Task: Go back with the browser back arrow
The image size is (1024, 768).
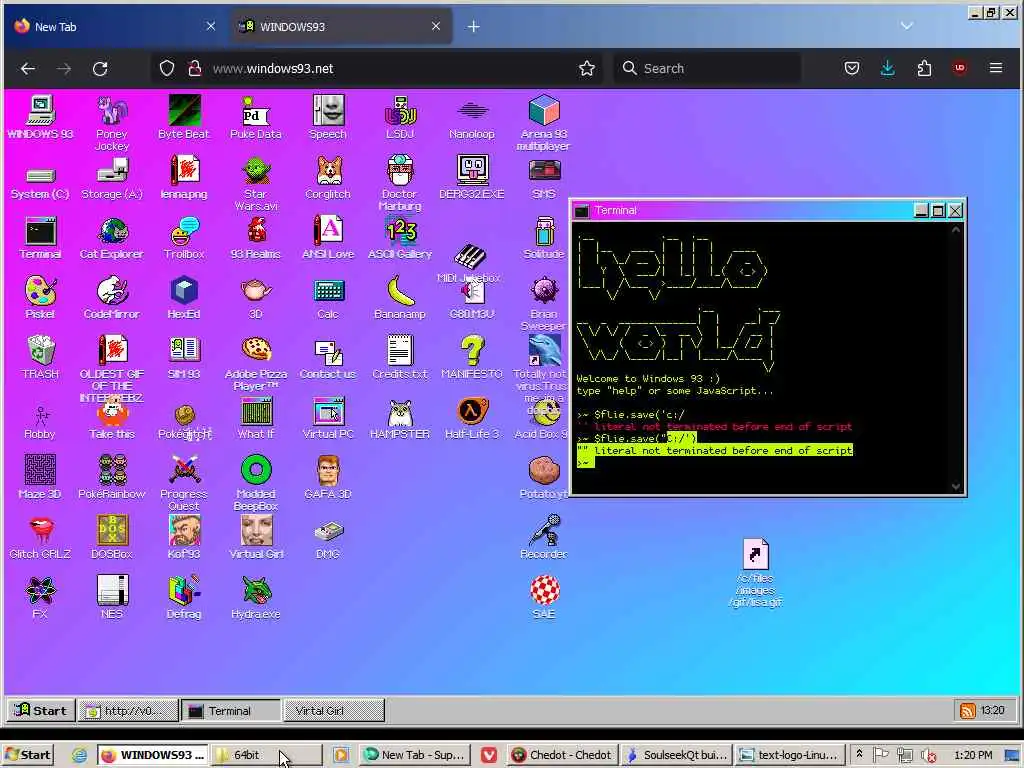Action: coord(27,69)
